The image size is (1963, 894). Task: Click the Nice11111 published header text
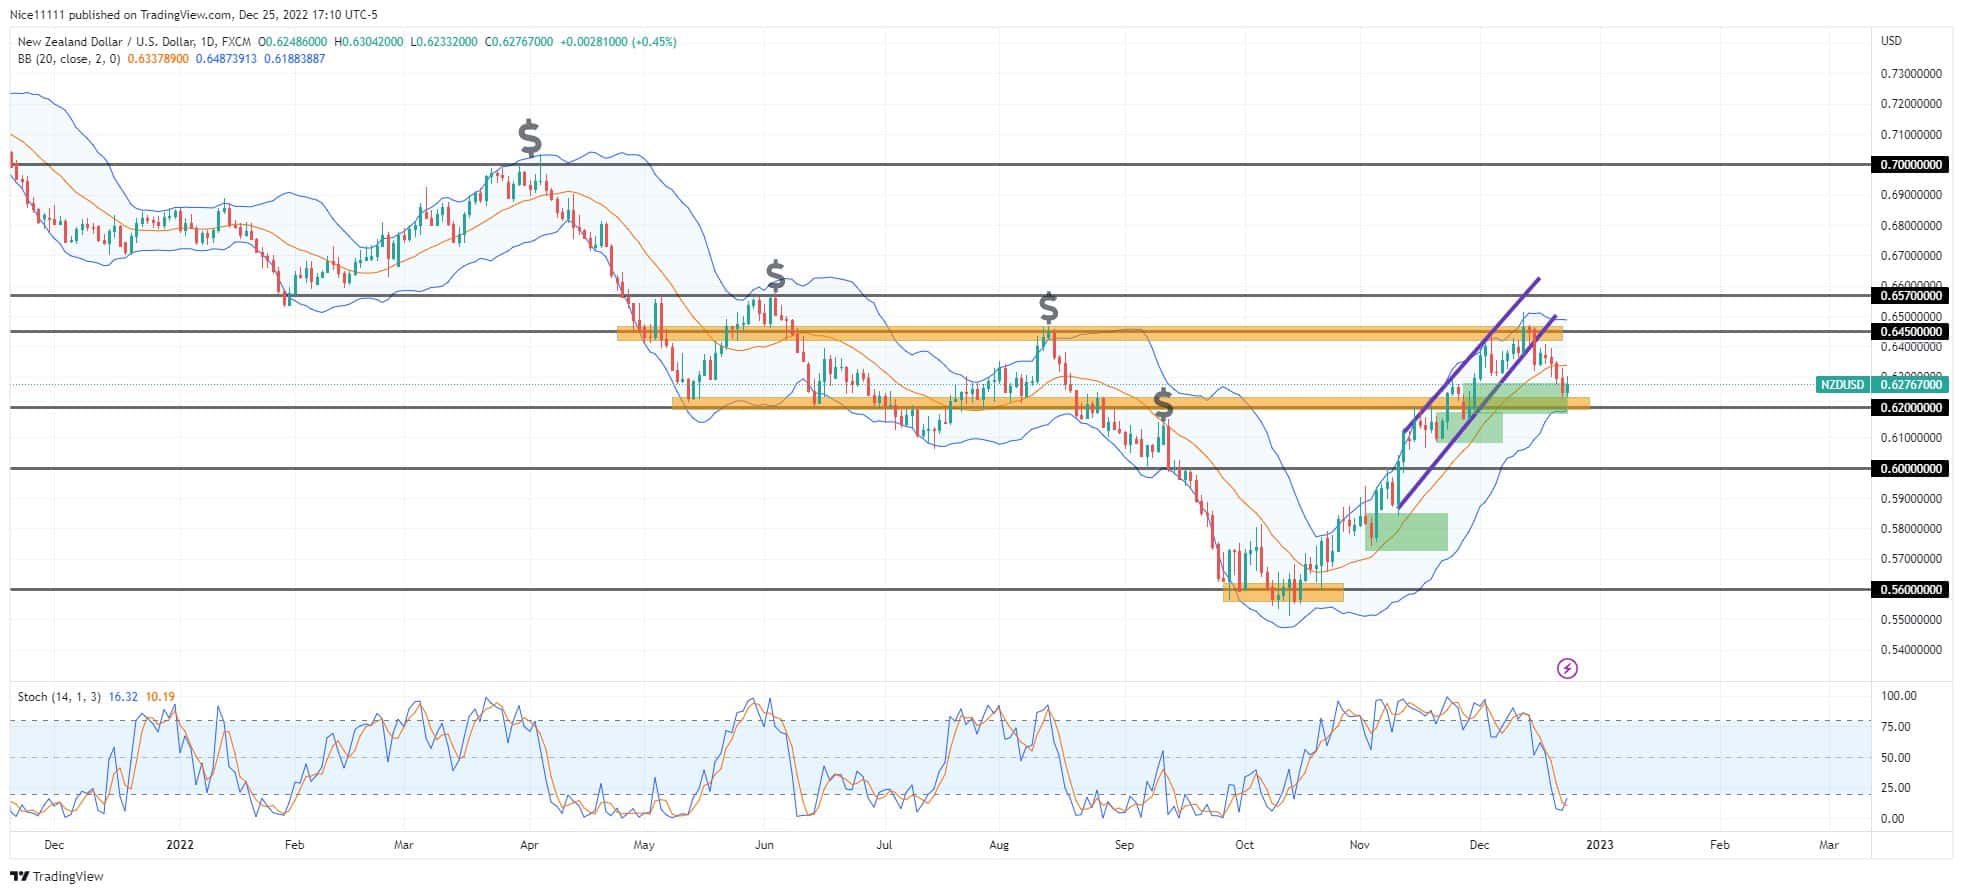click(x=196, y=14)
